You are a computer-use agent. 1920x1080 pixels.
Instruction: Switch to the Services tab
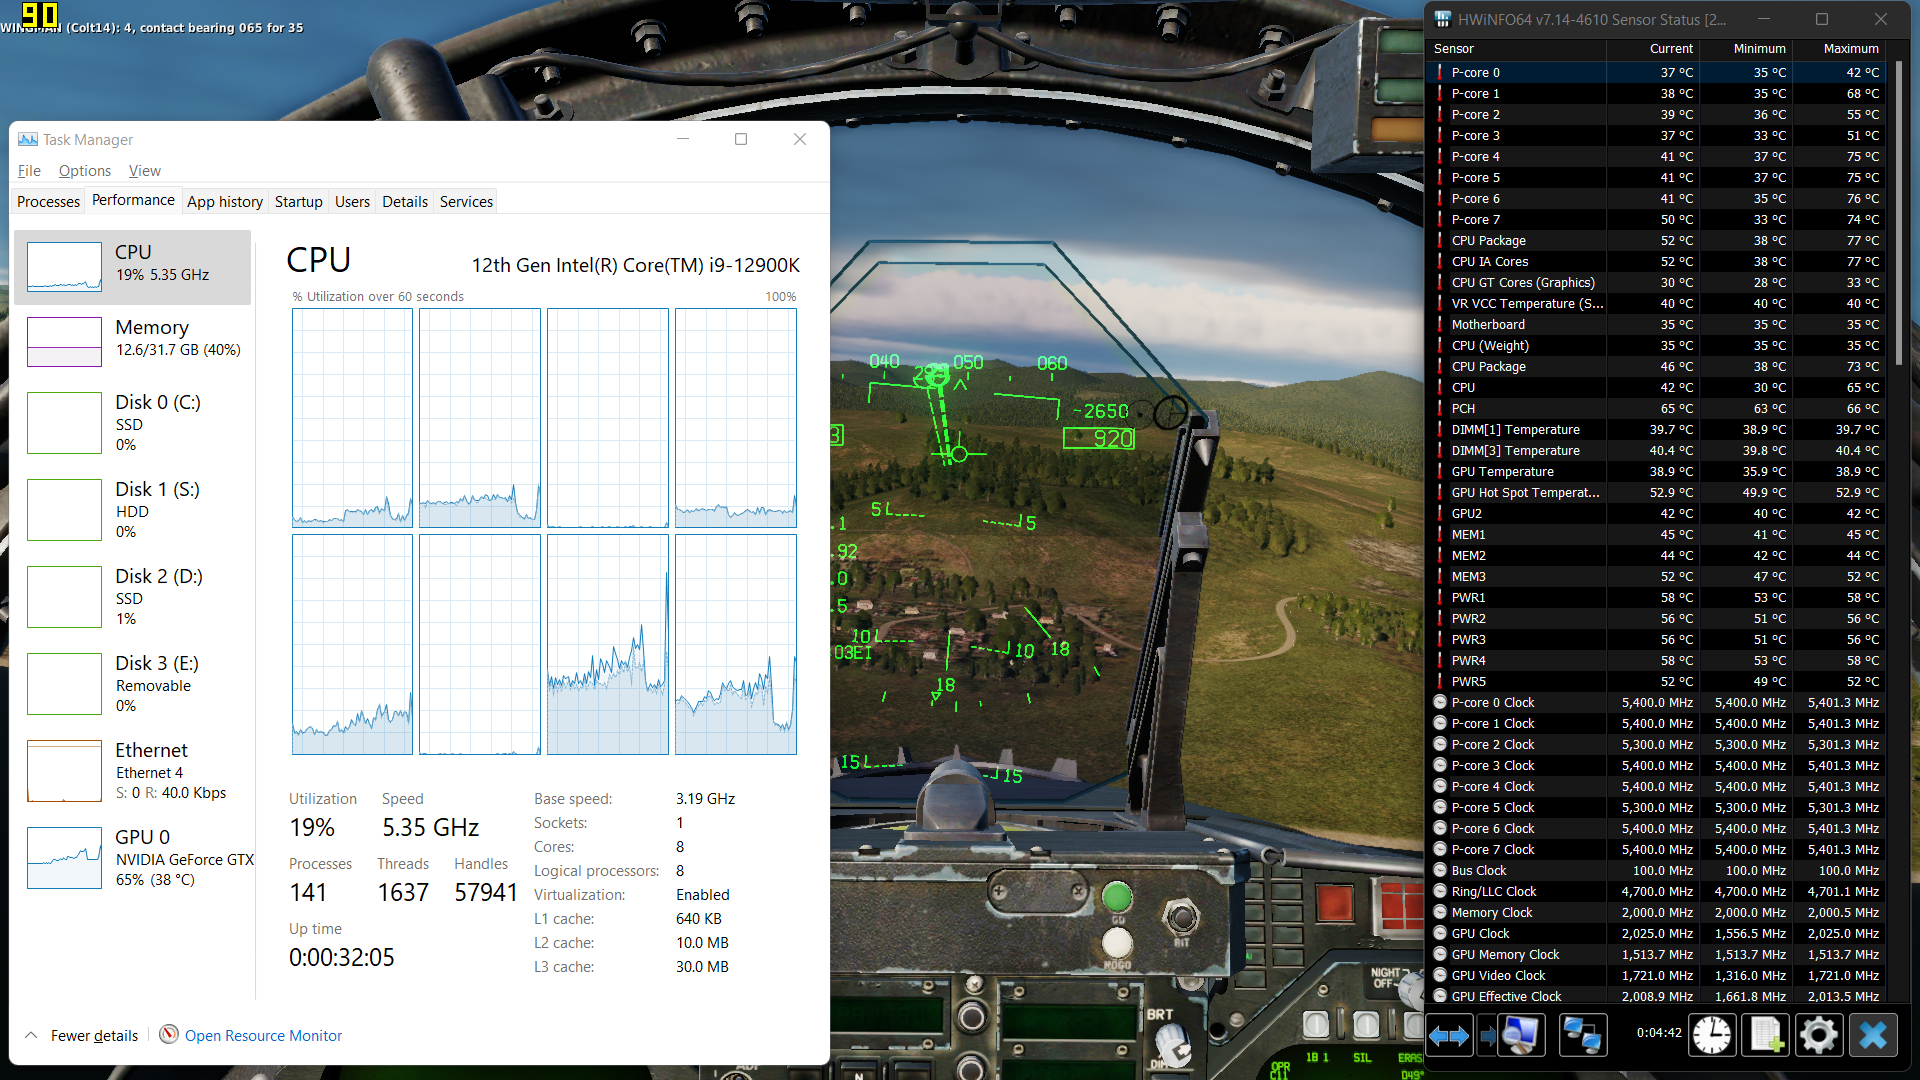coord(466,201)
